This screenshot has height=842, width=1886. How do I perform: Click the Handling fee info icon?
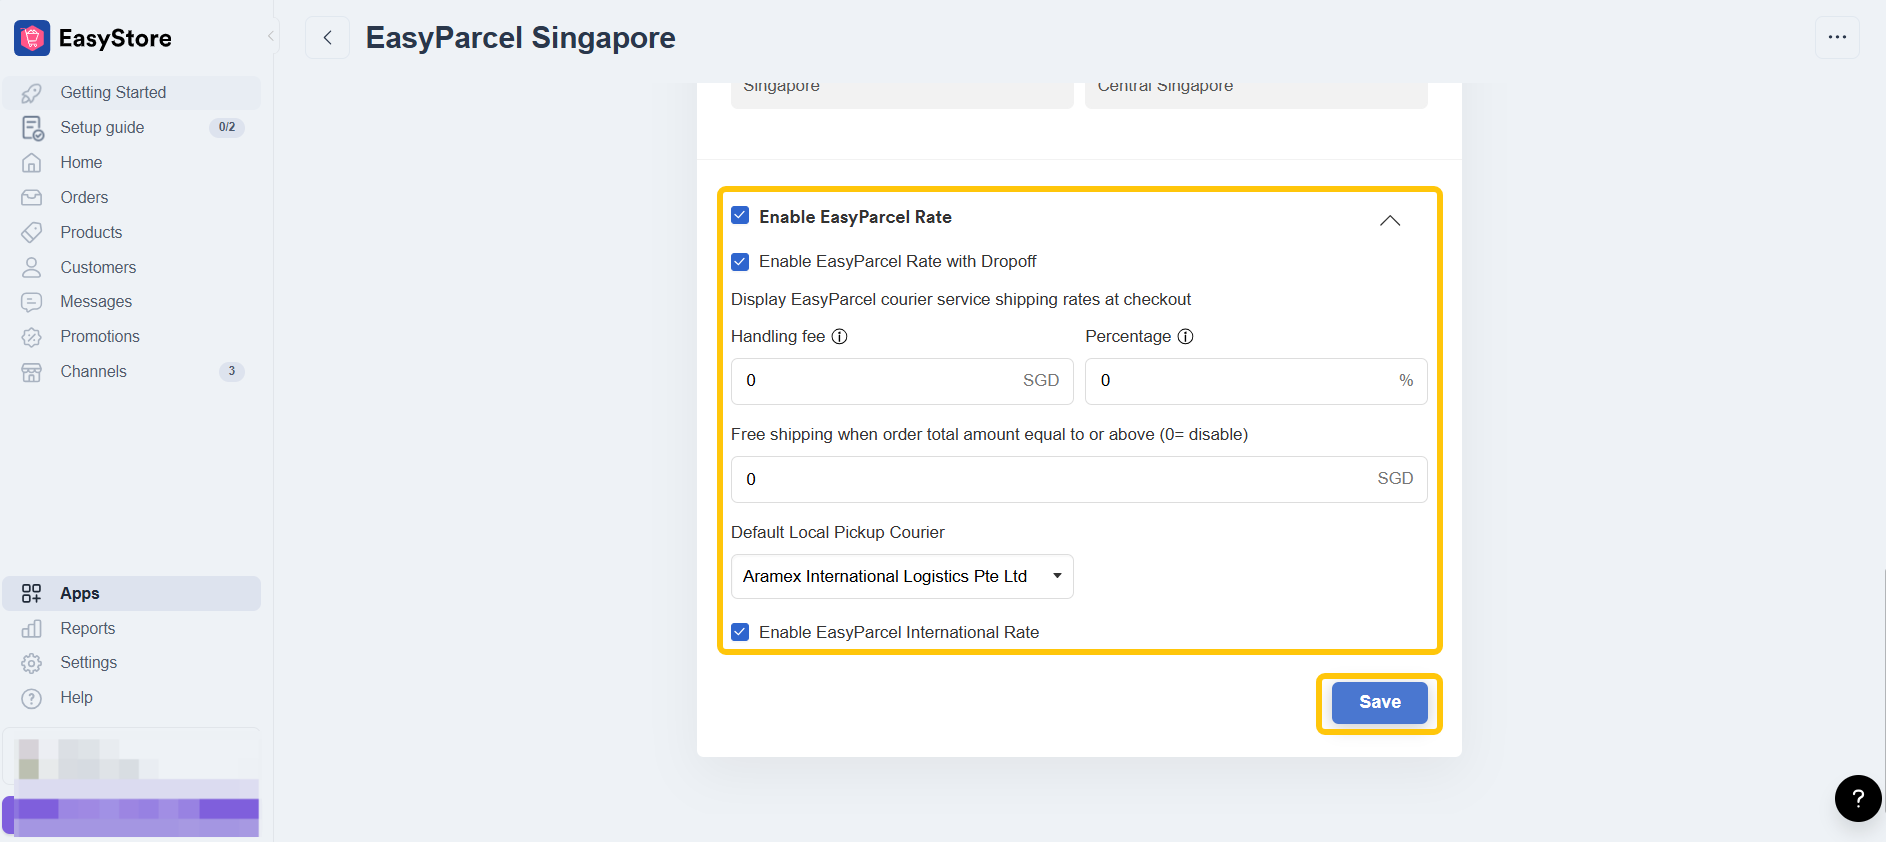[840, 337]
